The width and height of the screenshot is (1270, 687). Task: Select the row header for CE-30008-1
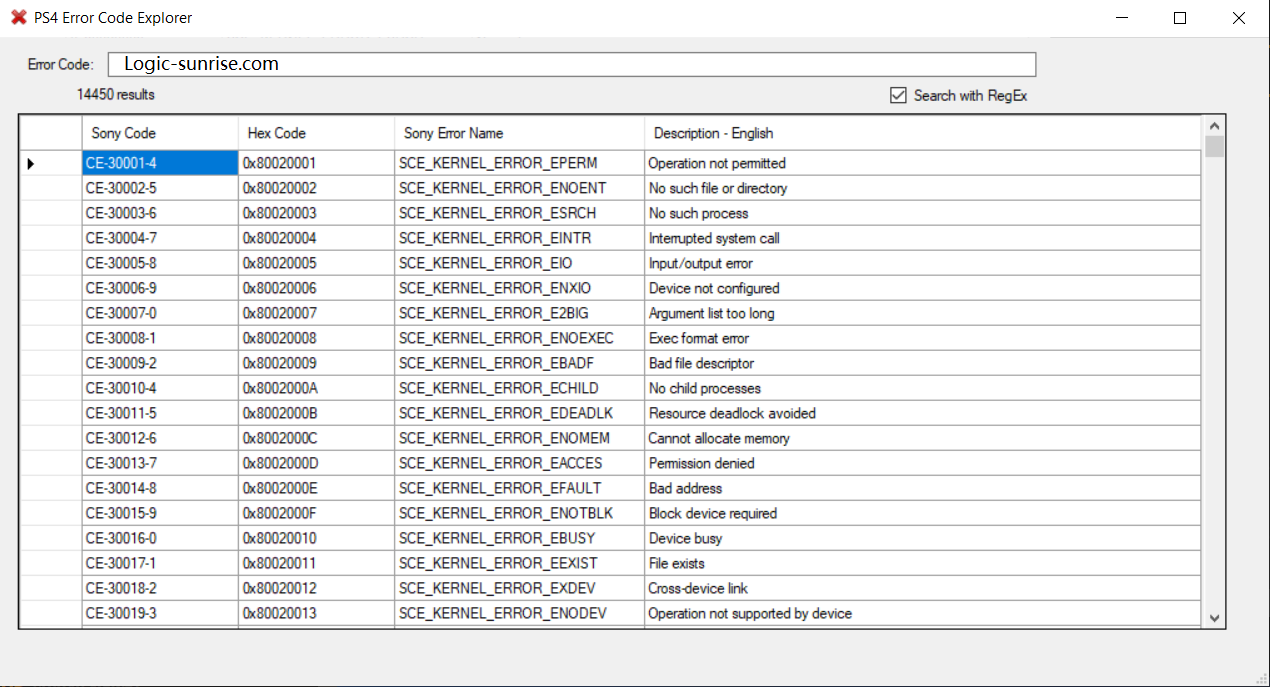coord(50,338)
